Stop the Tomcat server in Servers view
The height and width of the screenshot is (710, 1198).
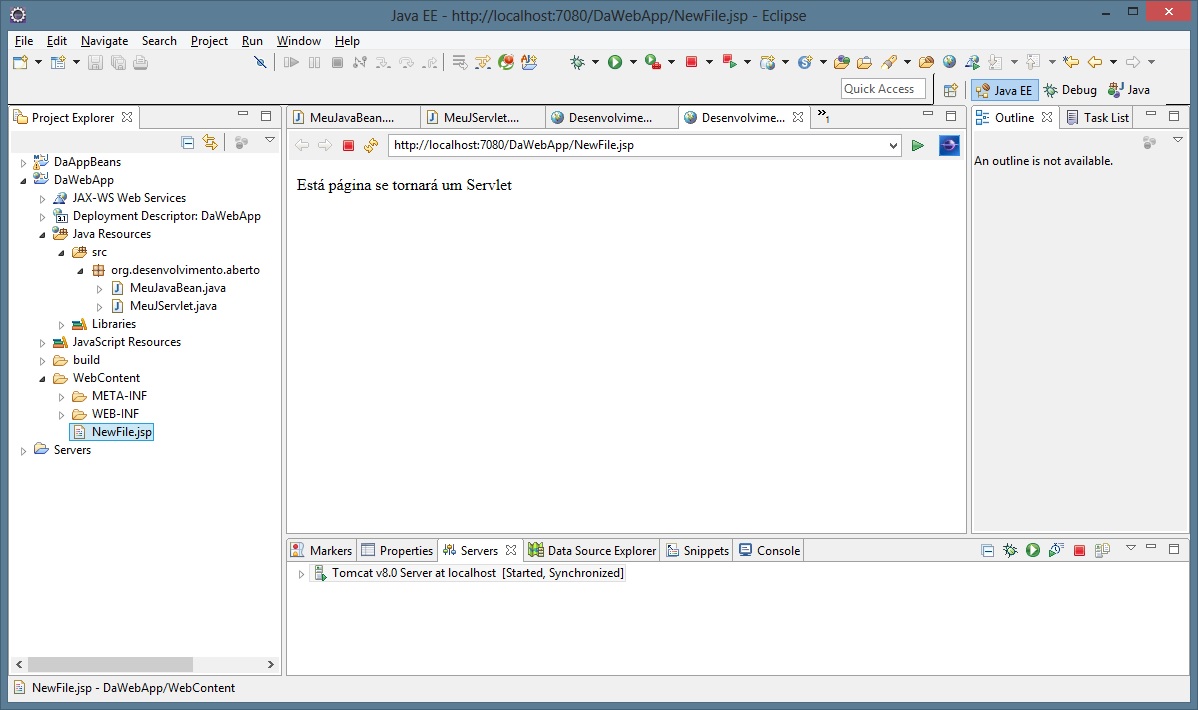coord(1079,551)
